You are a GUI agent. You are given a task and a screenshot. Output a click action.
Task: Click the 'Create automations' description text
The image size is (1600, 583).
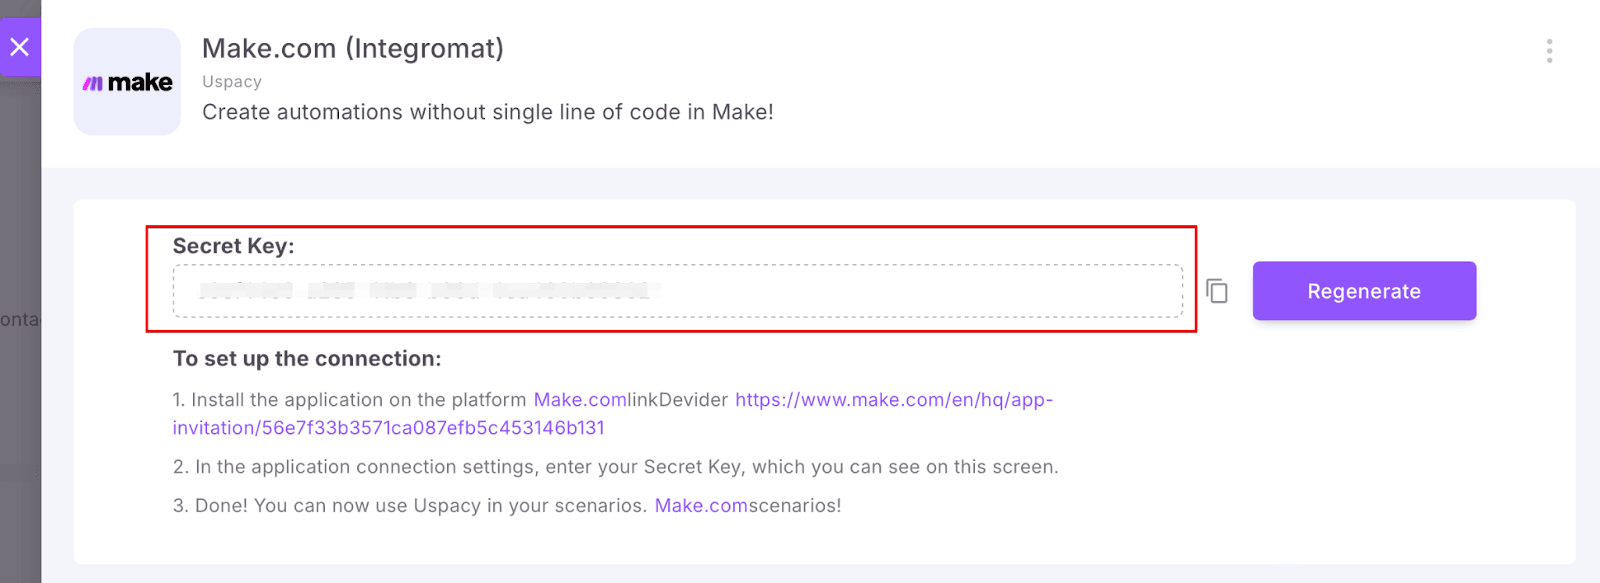[487, 112]
